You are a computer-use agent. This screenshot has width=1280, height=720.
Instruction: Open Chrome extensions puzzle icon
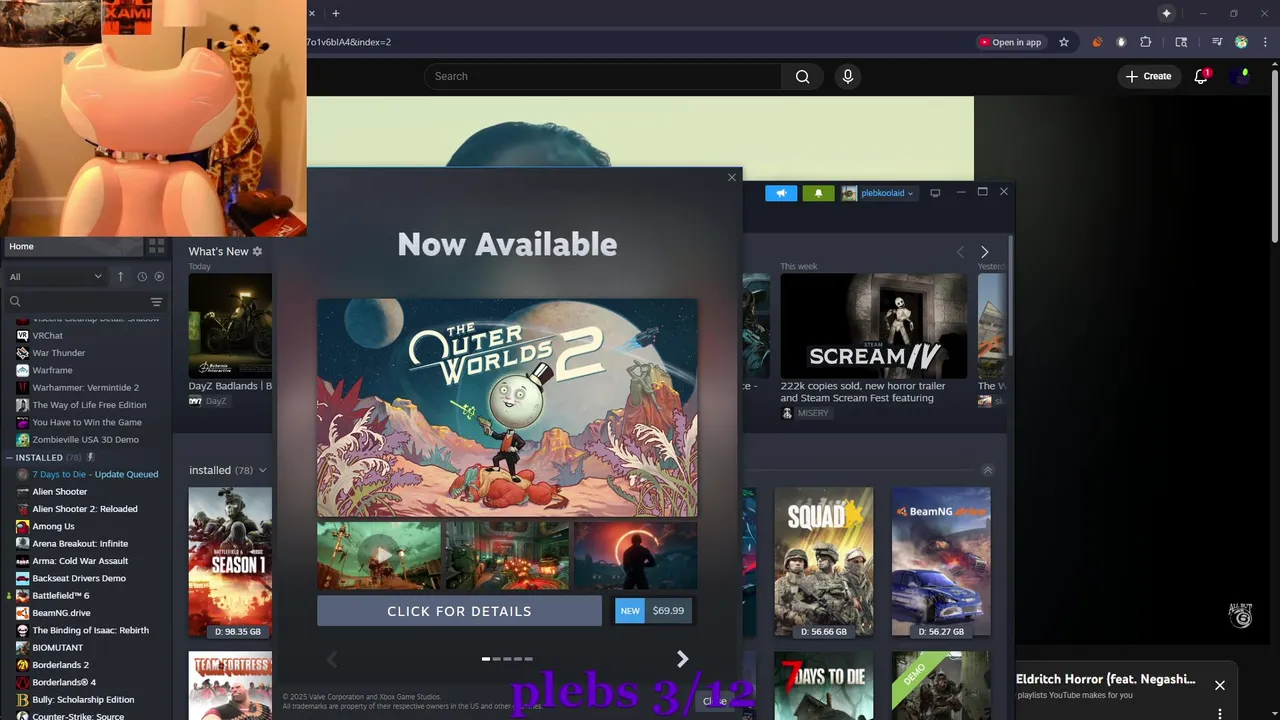(x=1146, y=42)
